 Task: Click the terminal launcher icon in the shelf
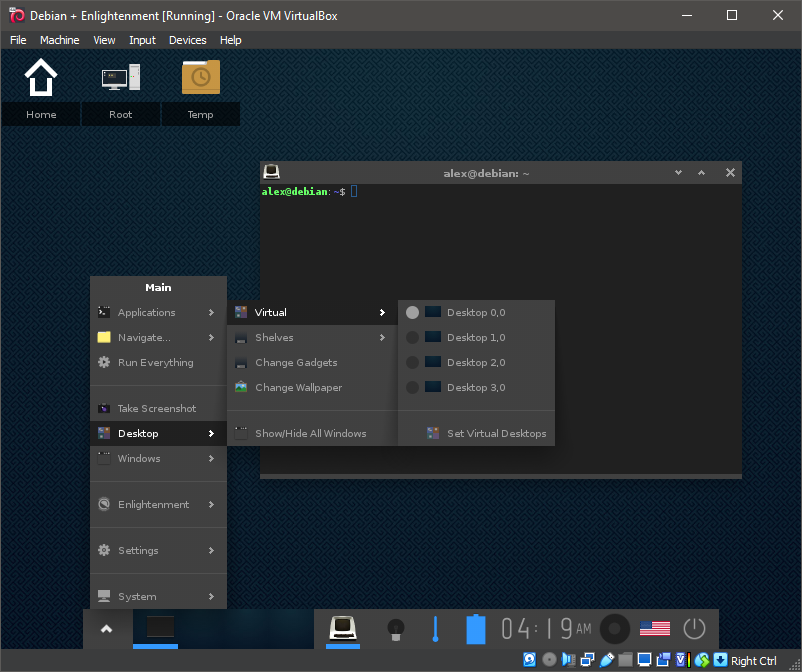tap(344, 628)
